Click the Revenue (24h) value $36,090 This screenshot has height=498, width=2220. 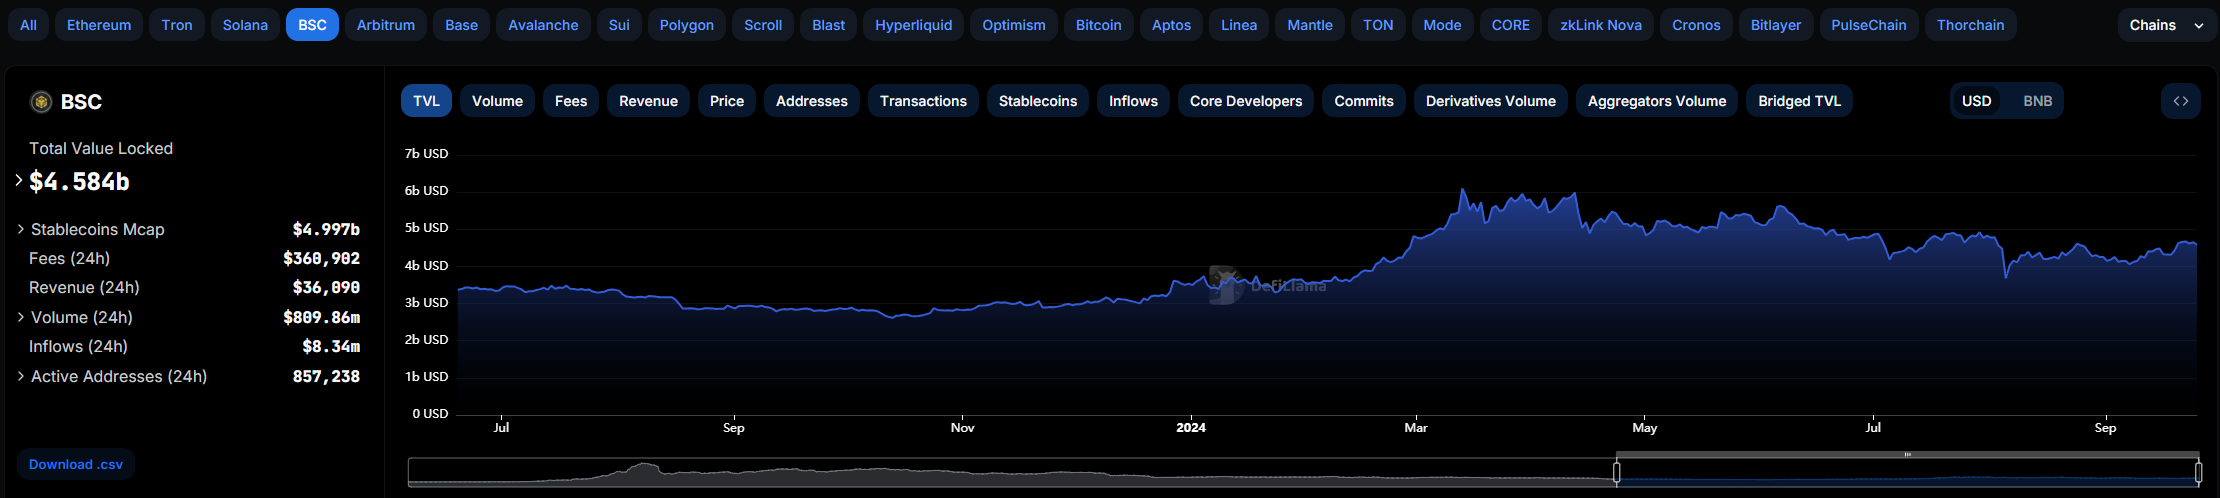point(326,287)
